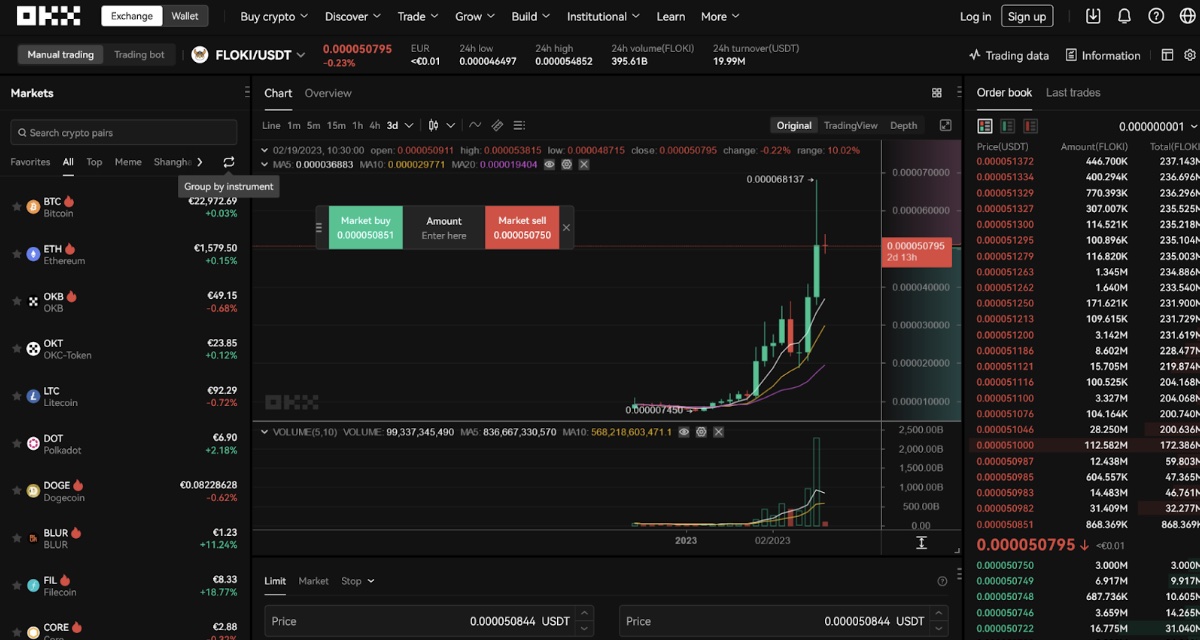Open the language globe icon
Screen dimensions: 1200x640
point(1187,16)
